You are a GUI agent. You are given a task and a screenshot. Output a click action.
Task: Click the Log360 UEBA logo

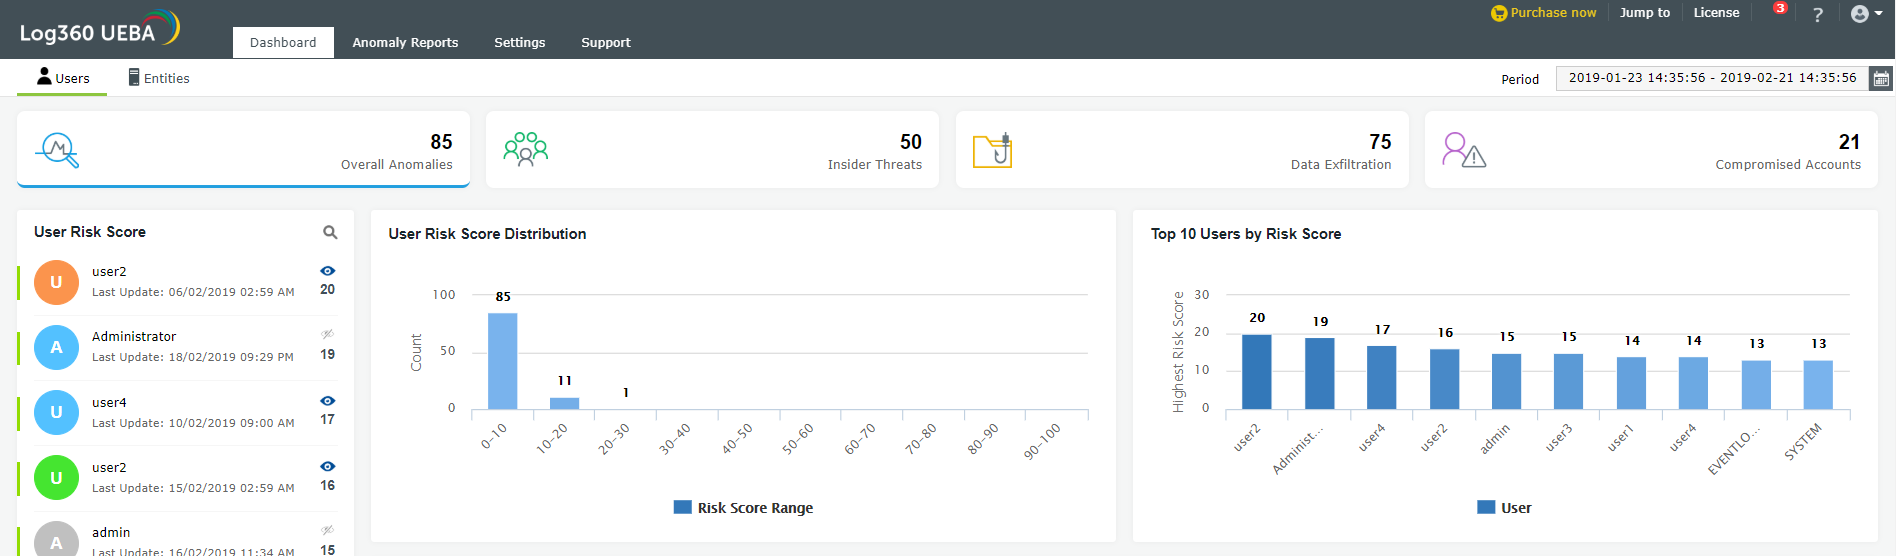coord(99,30)
